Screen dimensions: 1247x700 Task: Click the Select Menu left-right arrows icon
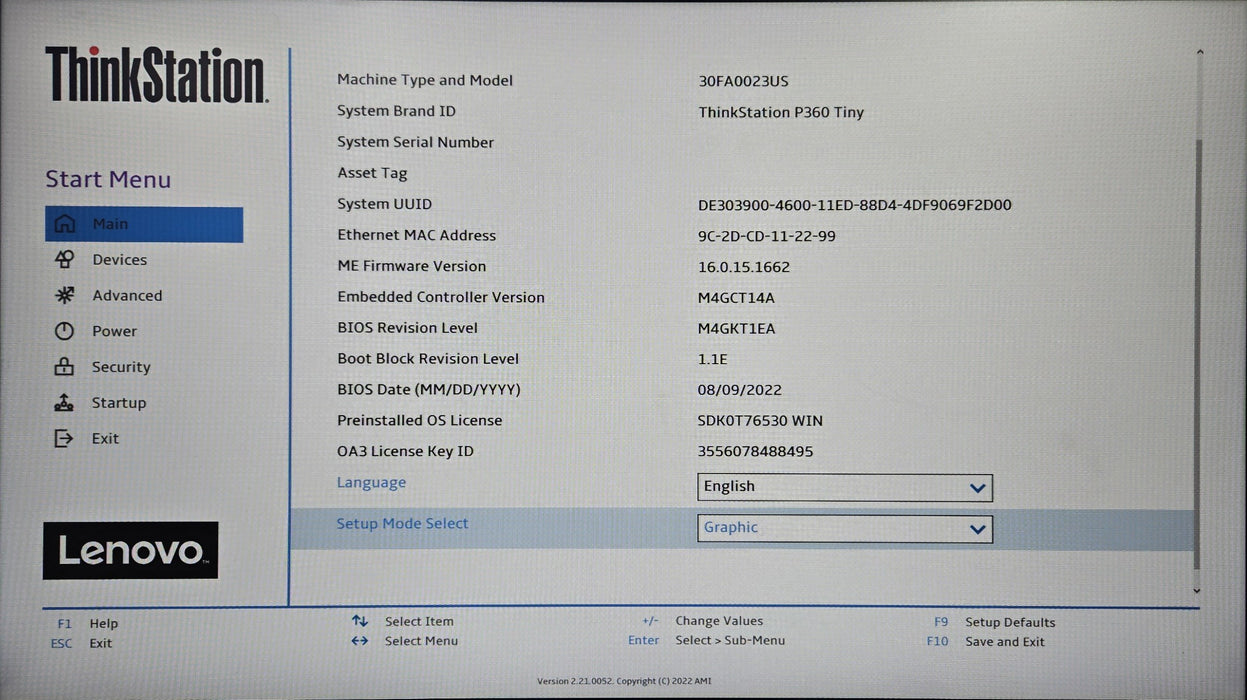click(360, 641)
